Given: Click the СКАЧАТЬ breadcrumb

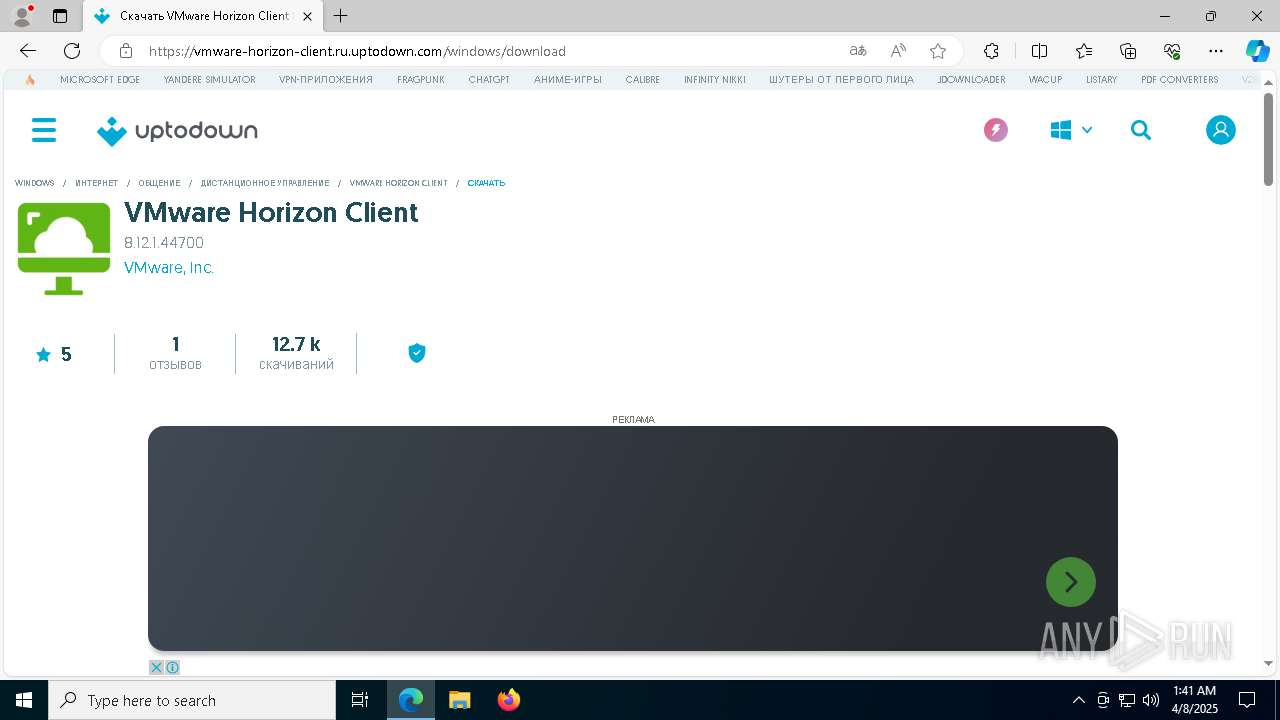Looking at the screenshot, I should (486, 183).
